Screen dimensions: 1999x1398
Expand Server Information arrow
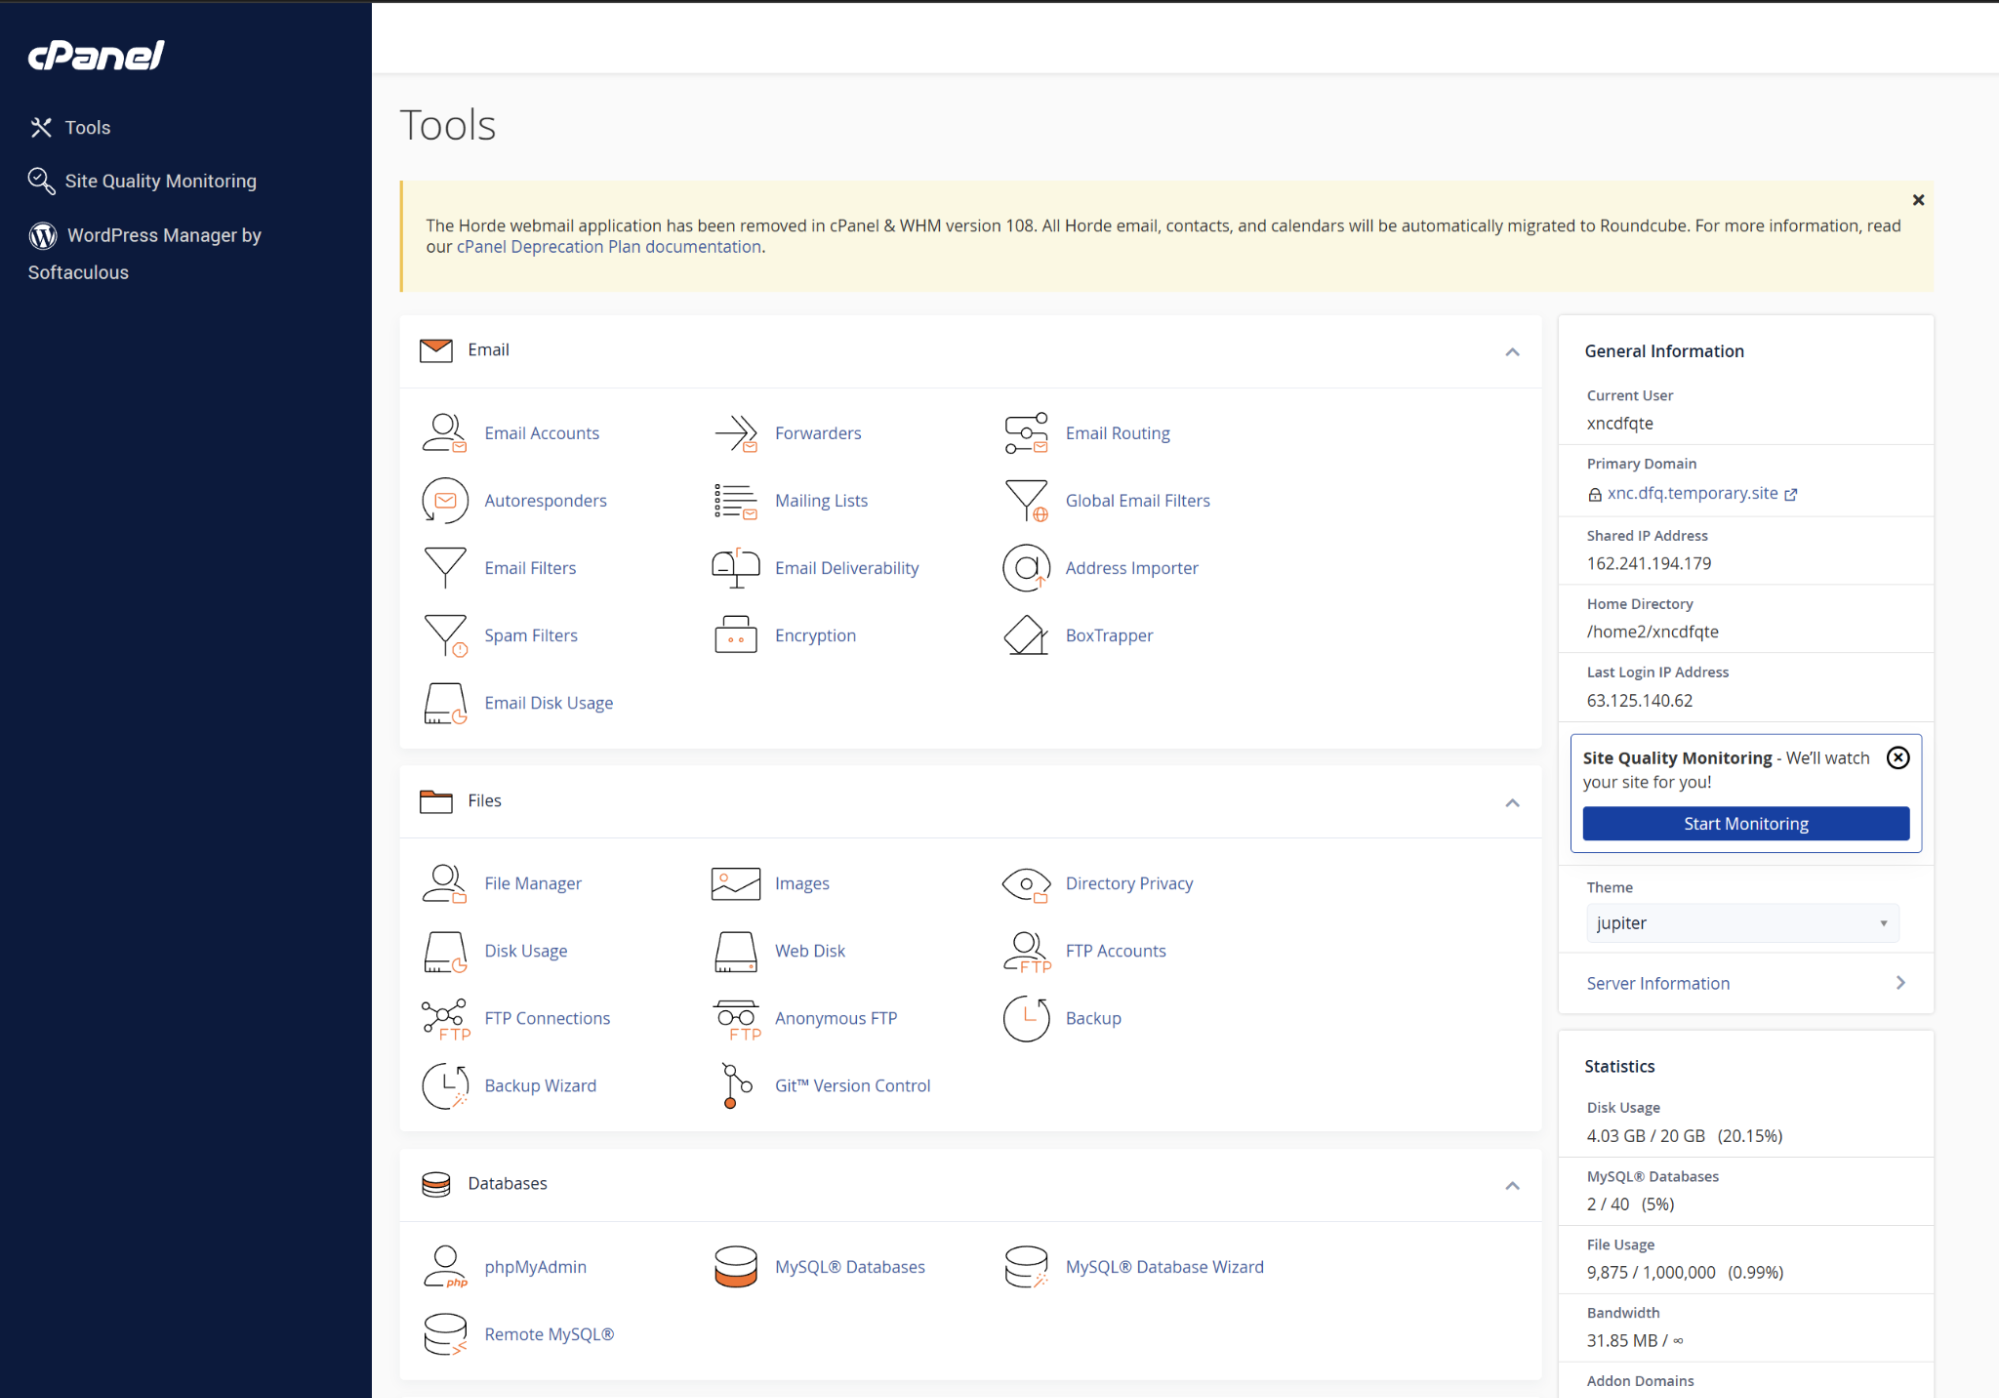point(1900,983)
